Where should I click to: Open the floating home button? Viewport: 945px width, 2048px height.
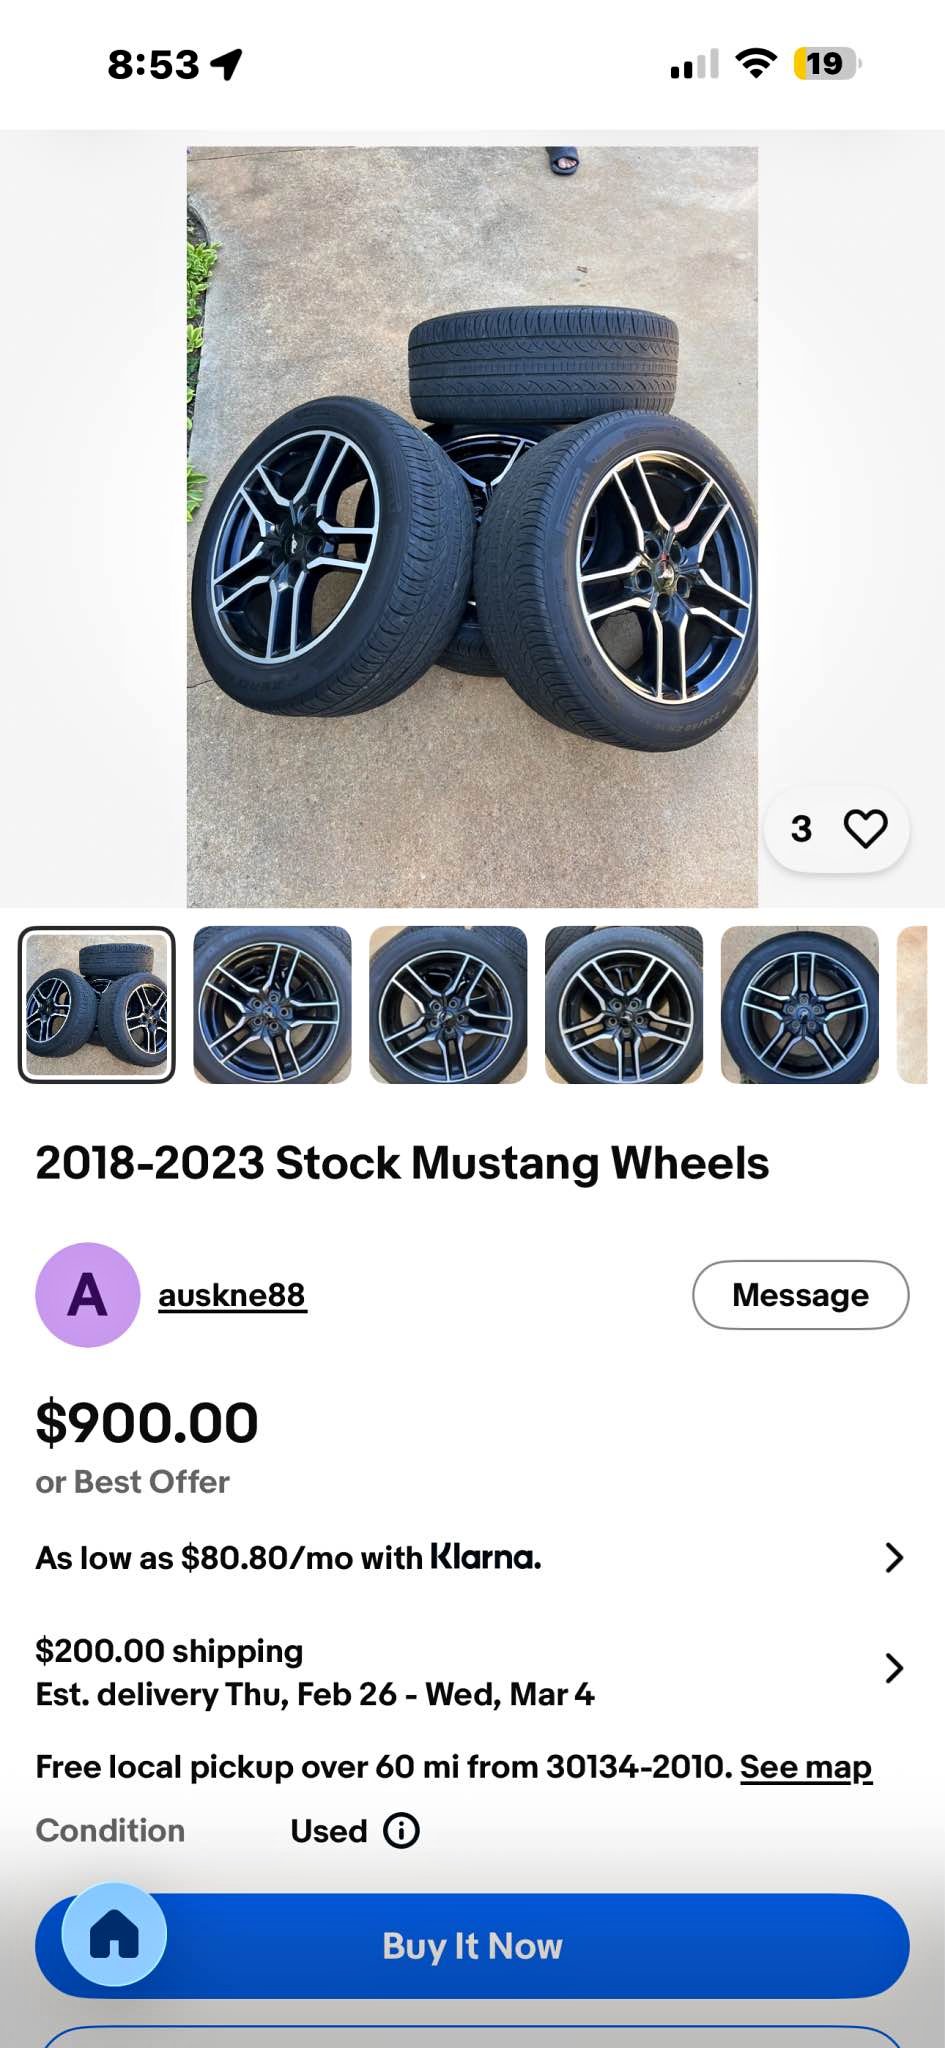(x=114, y=1934)
